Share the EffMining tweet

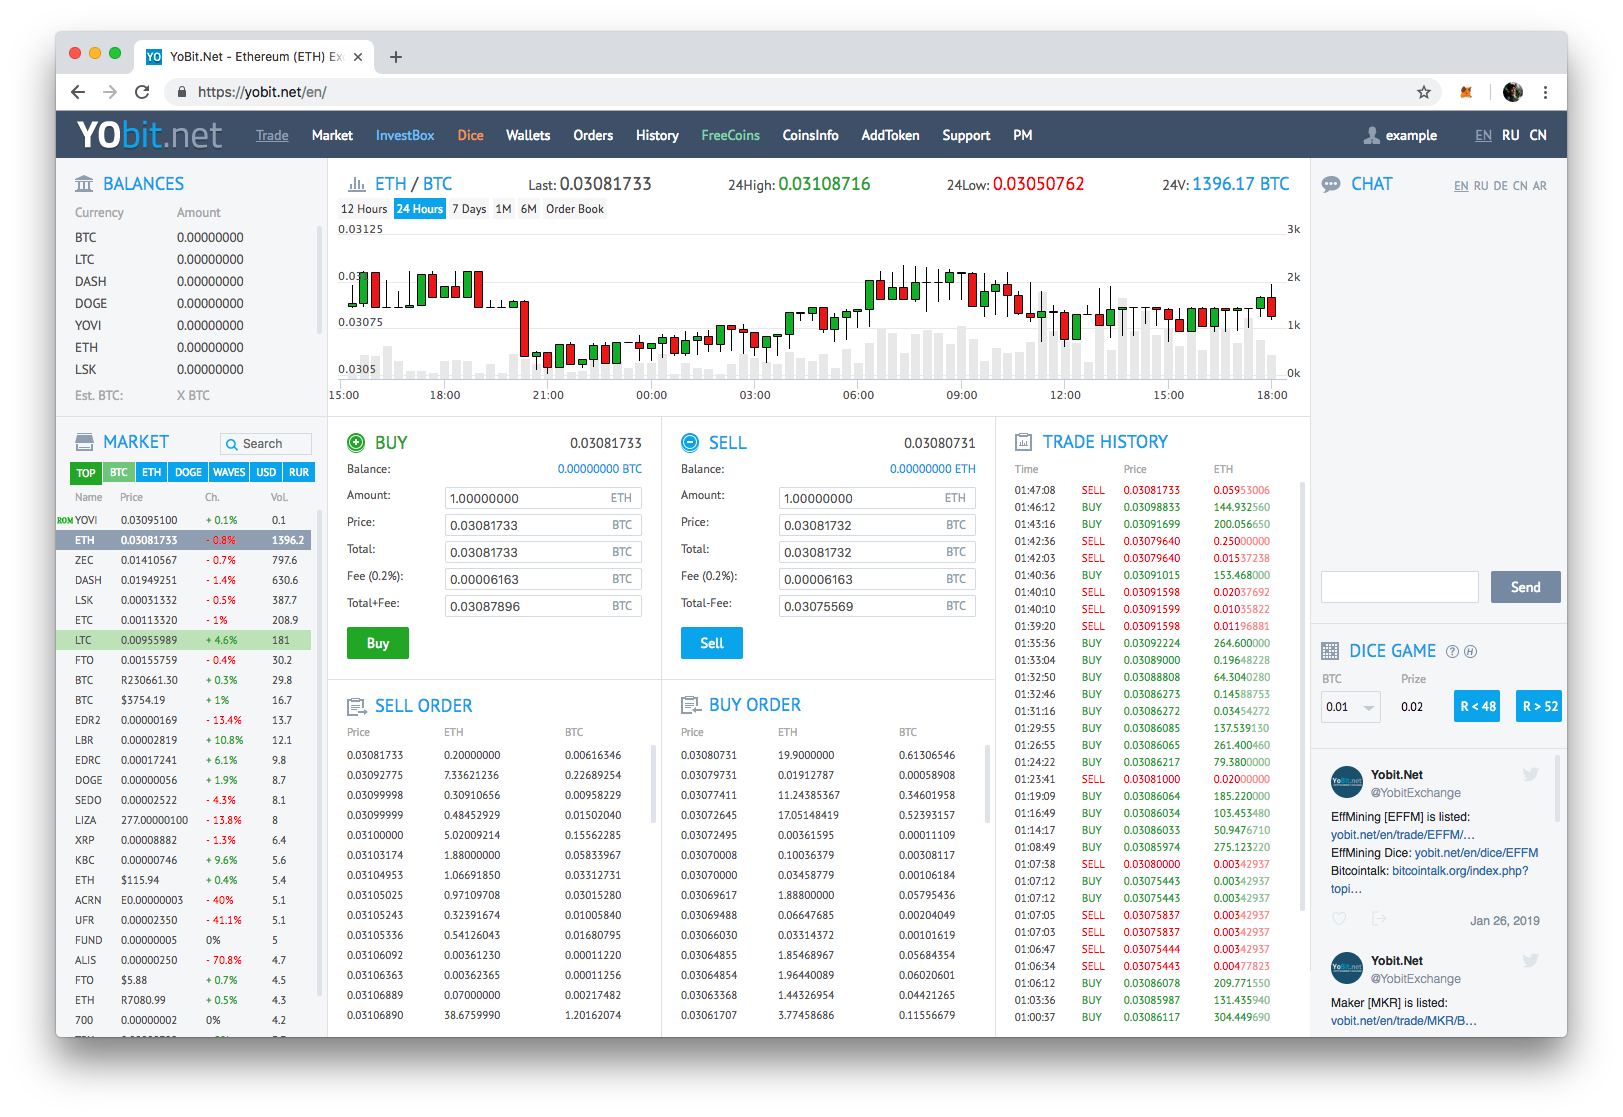tap(1379, 919)
